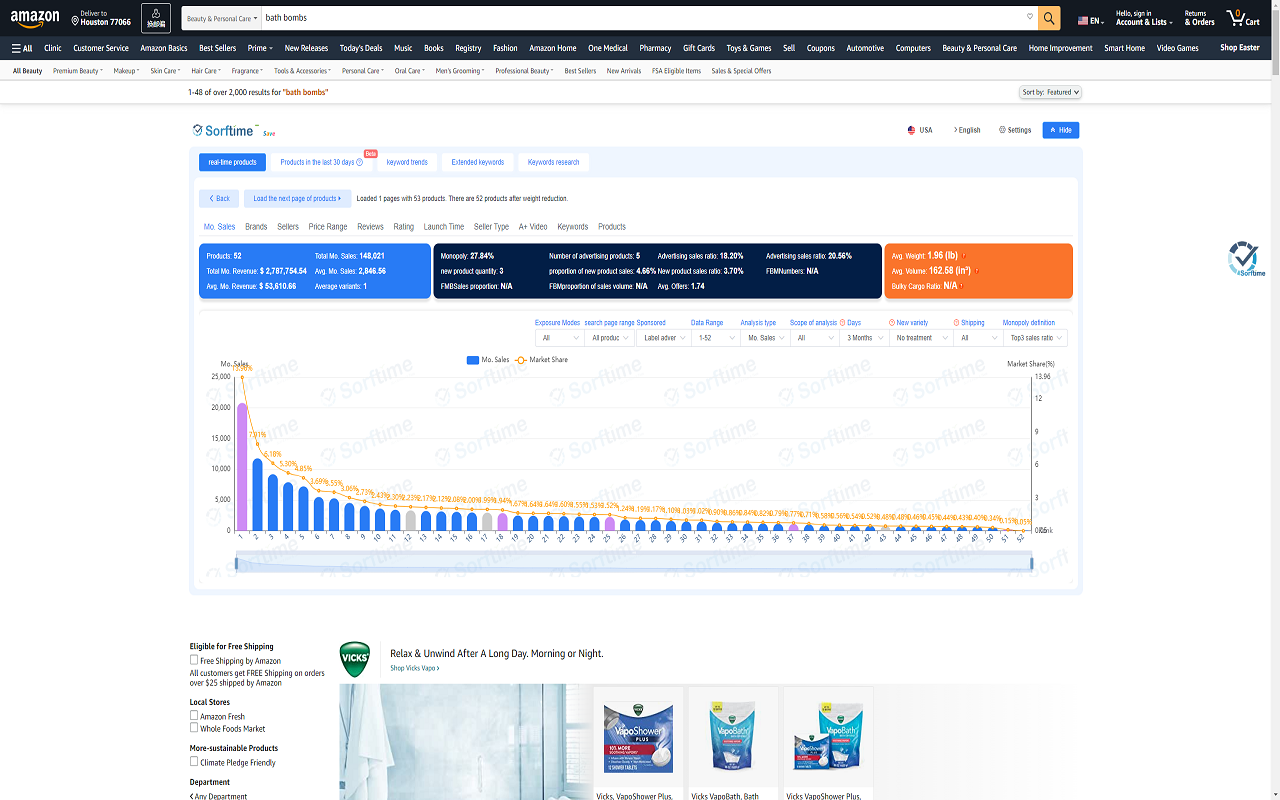The height and width of the screenshot is (800, 1280).
Task: Open Sorftime Settings gear
Action: pos(1015,130)
